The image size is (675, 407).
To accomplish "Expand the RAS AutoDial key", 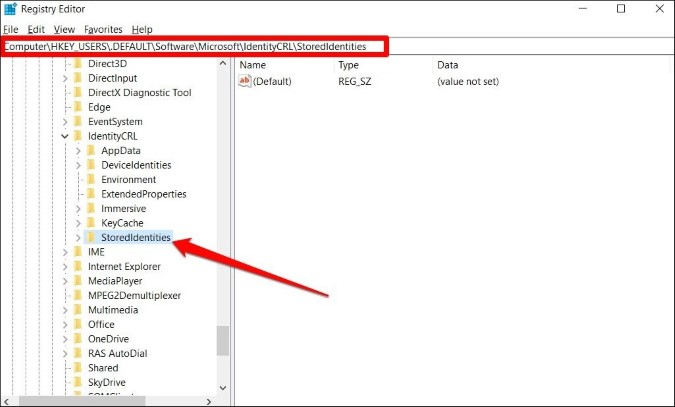I will click(x=65, y=354).
